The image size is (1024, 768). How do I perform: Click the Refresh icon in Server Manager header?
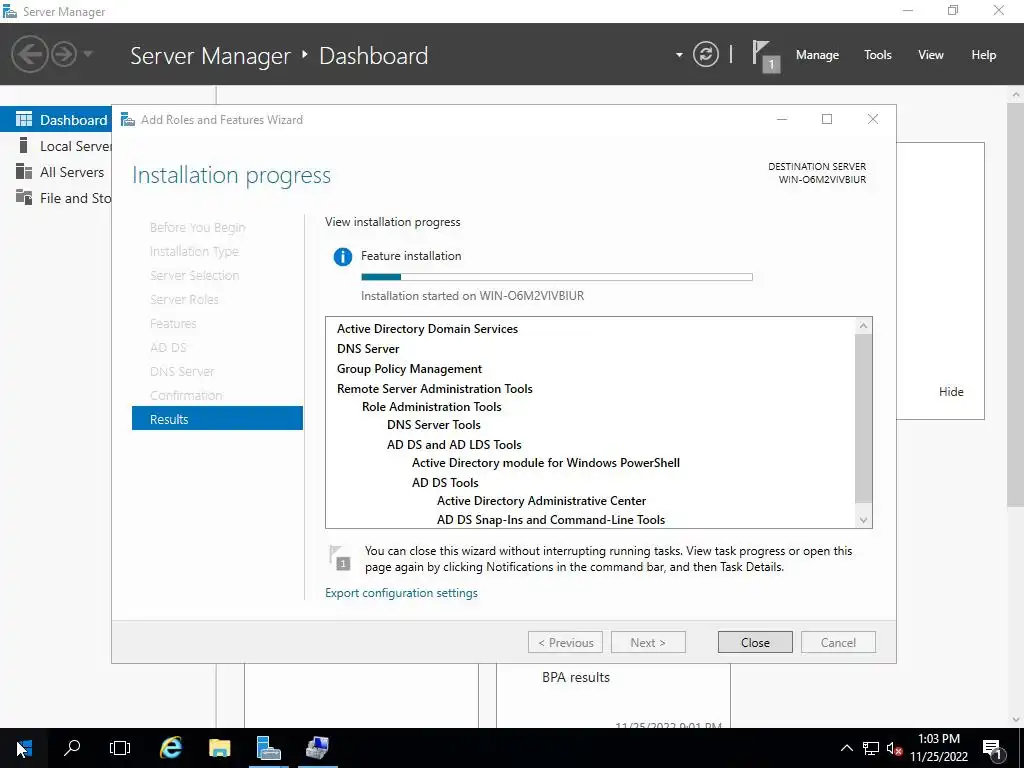[x=705, y=54]
